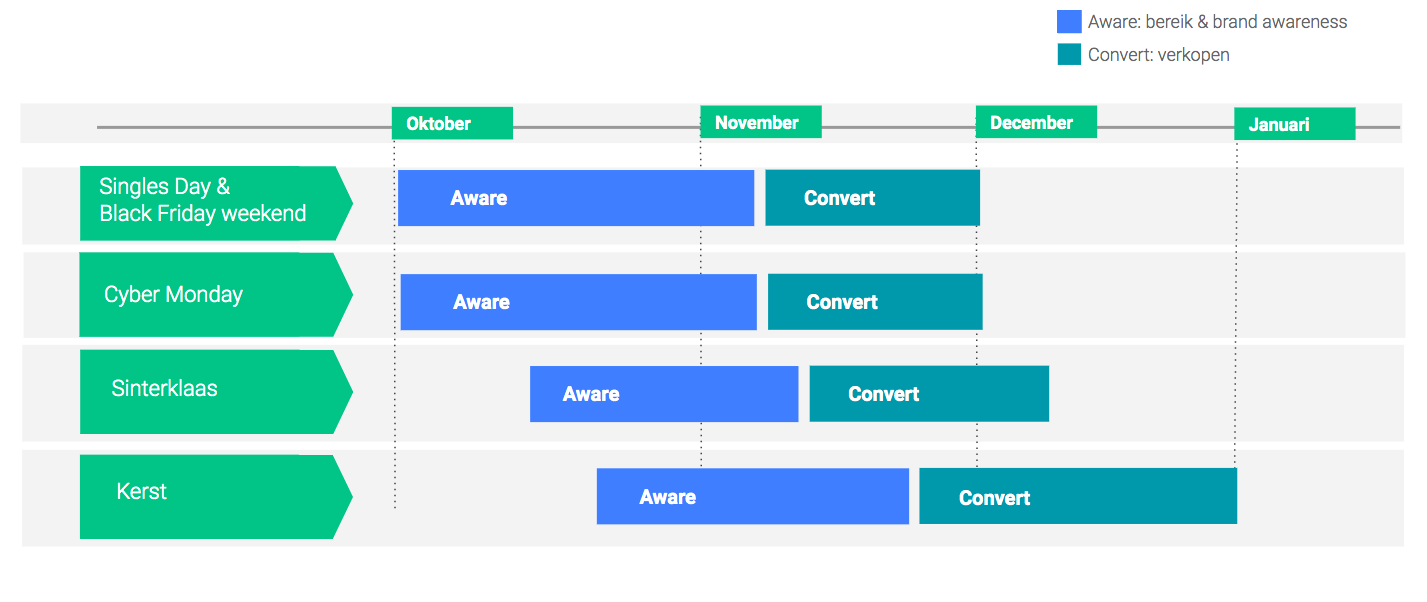
Task: Select the Aware bar for Sinterklaas
Action: tap(664, 394)
